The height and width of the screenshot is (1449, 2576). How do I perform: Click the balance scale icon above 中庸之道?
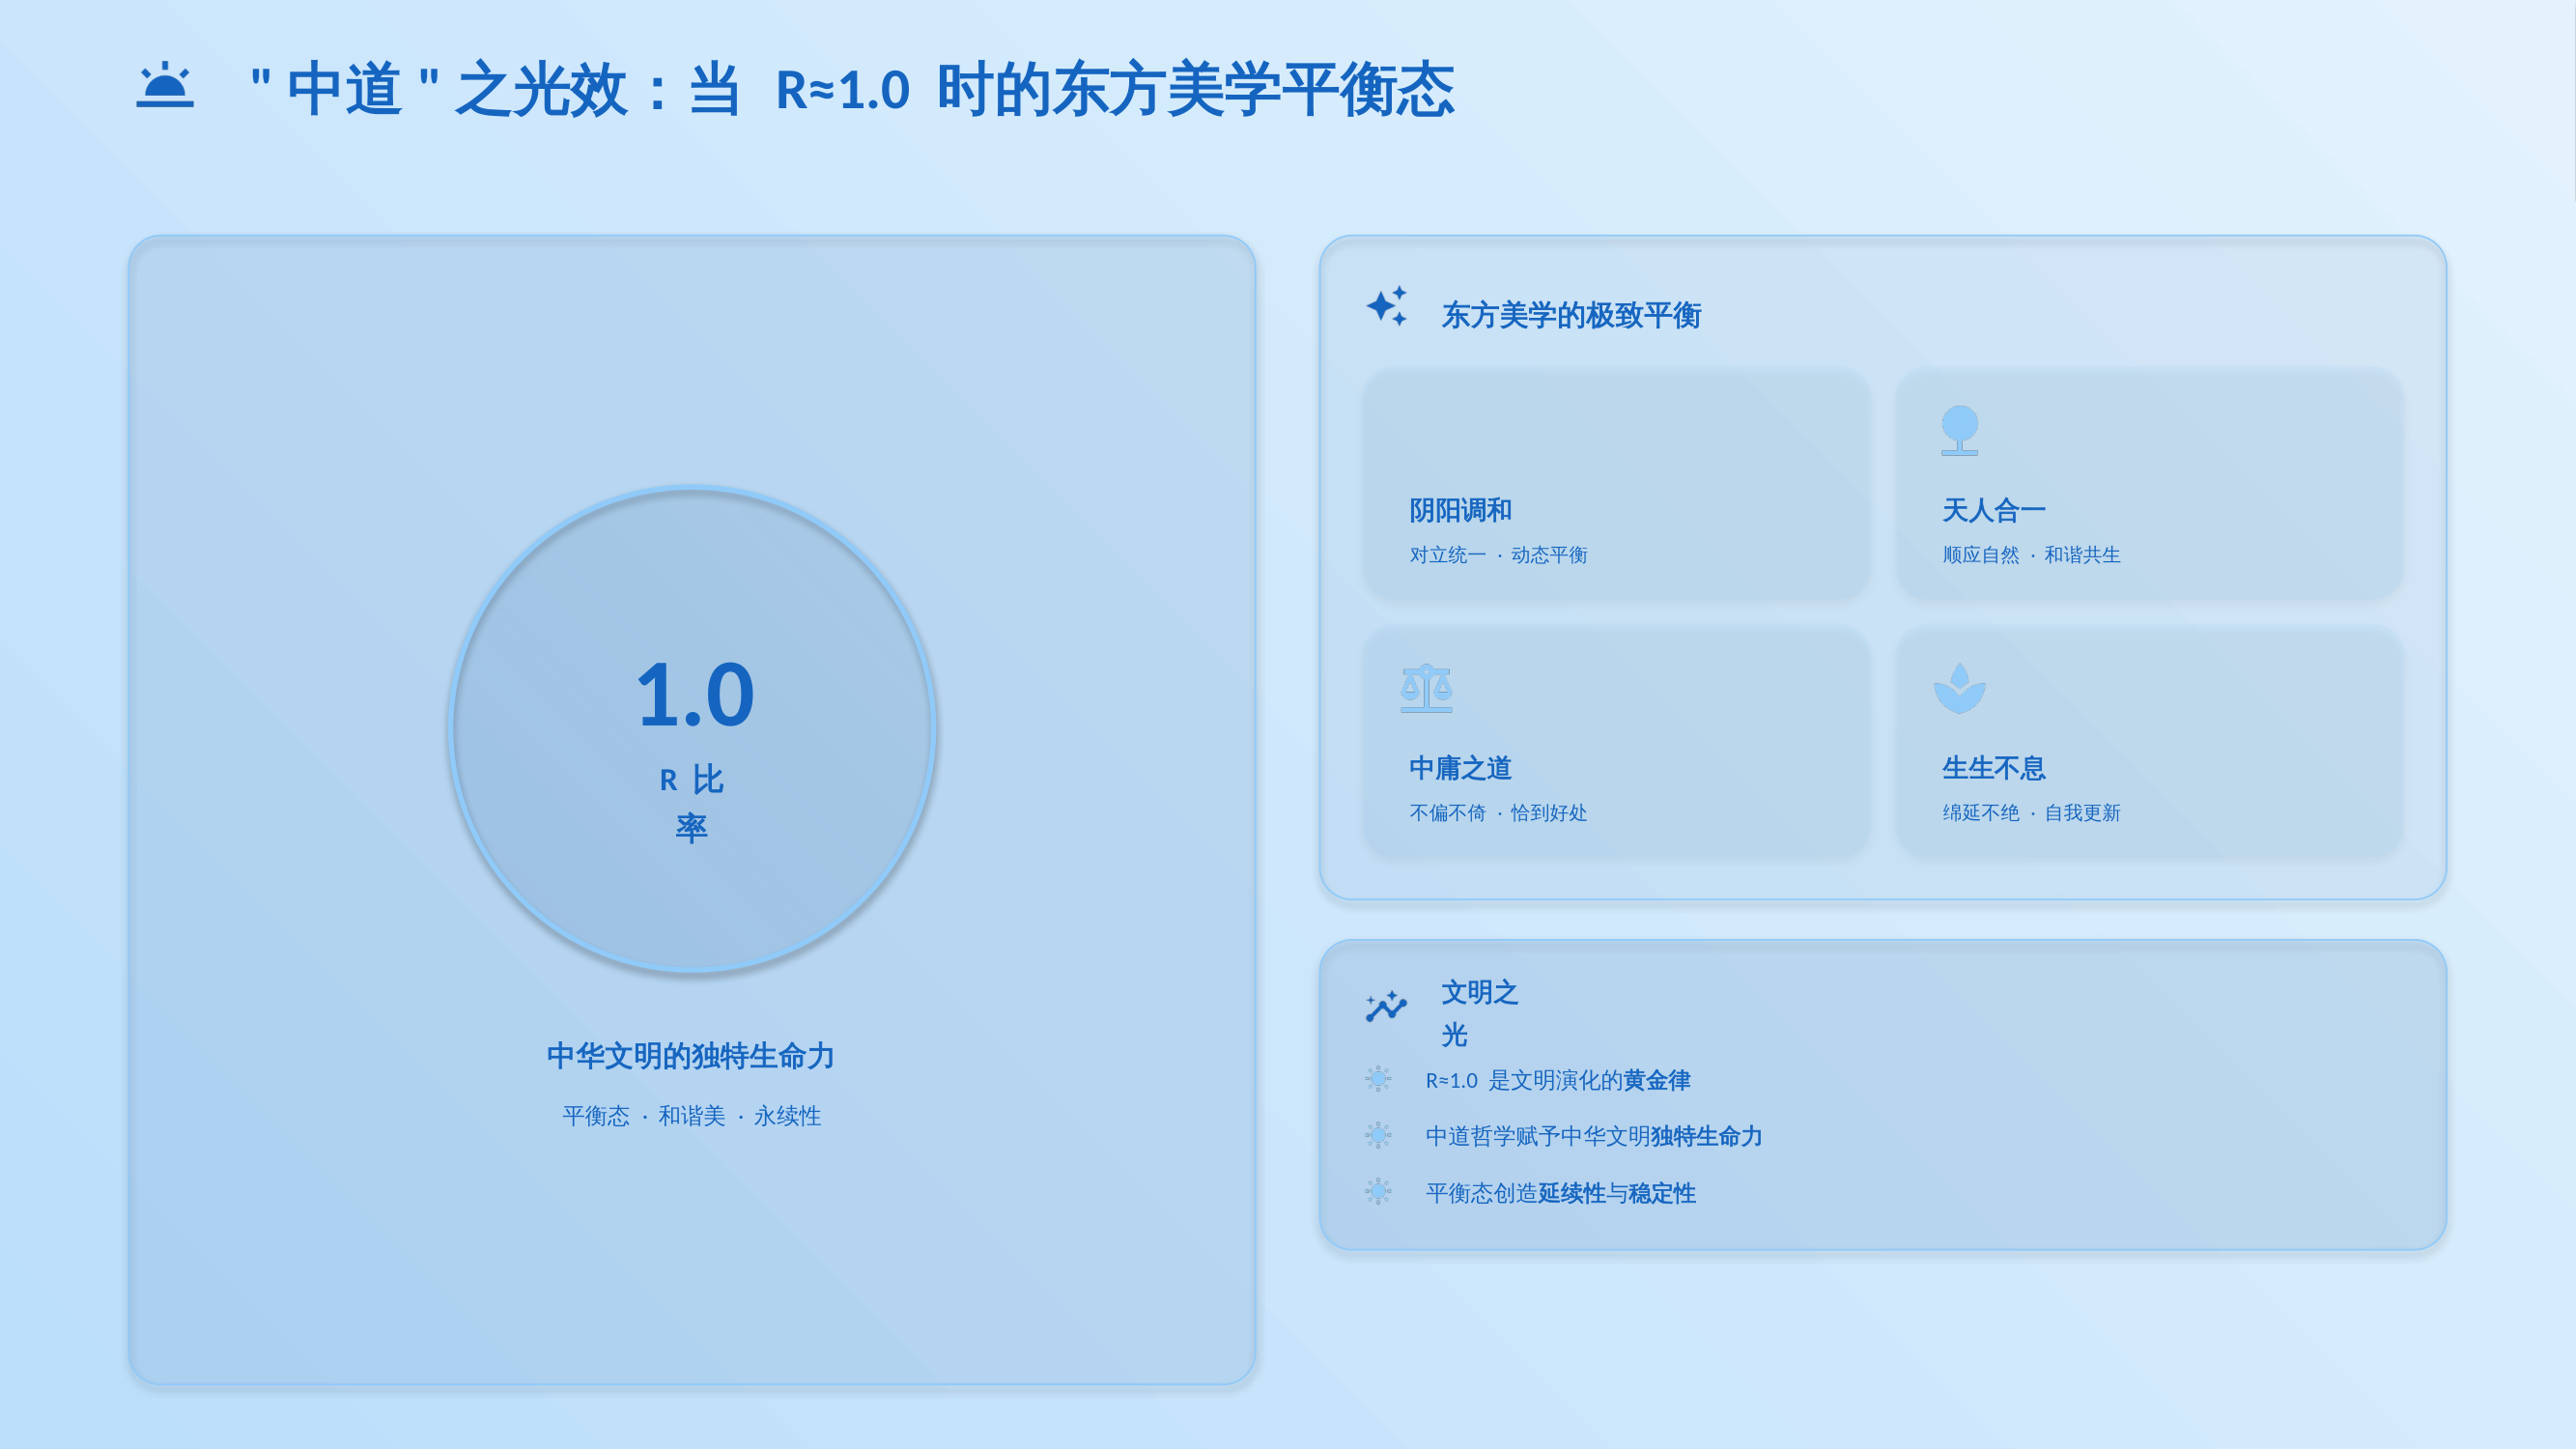1426,688
